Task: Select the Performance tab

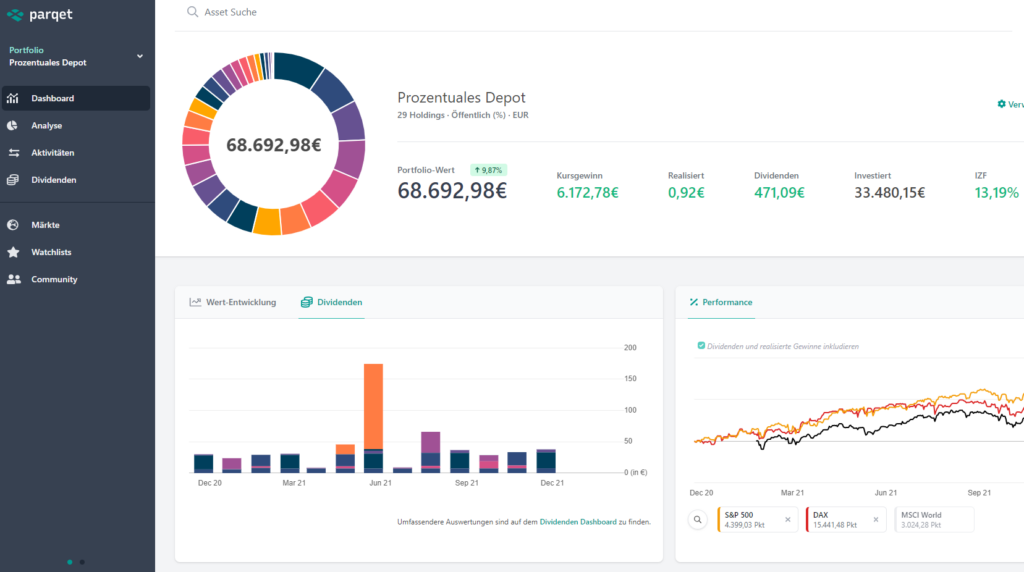Action: [720, 302]
